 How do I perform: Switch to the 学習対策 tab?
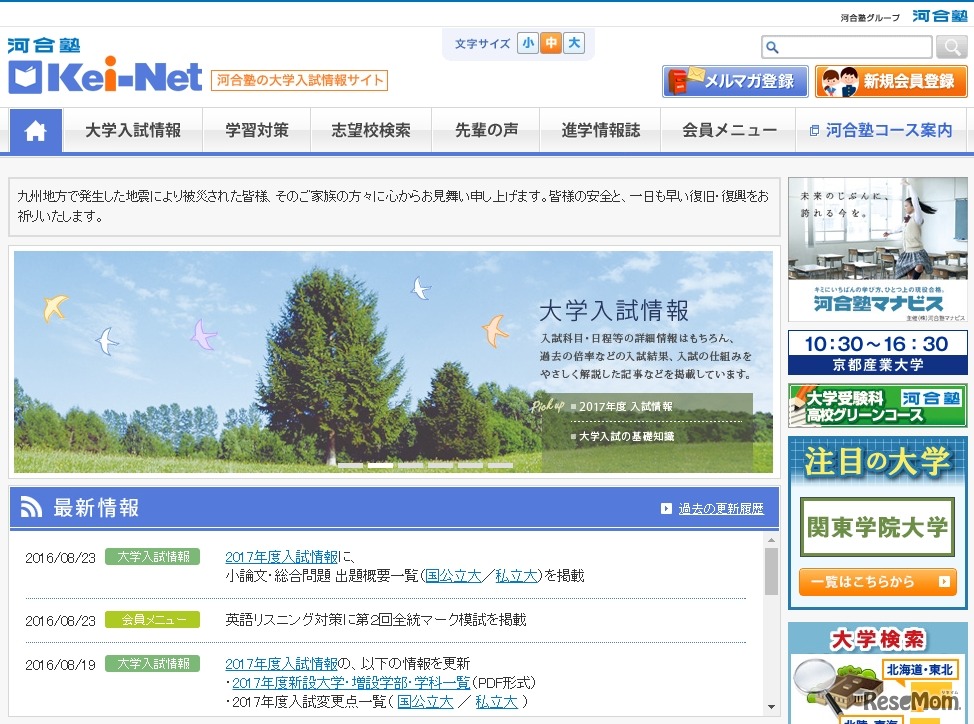256,130
